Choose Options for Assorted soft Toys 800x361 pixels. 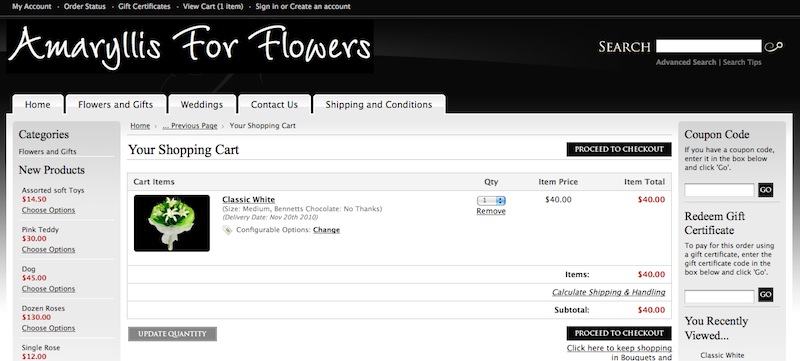[48, 210]
